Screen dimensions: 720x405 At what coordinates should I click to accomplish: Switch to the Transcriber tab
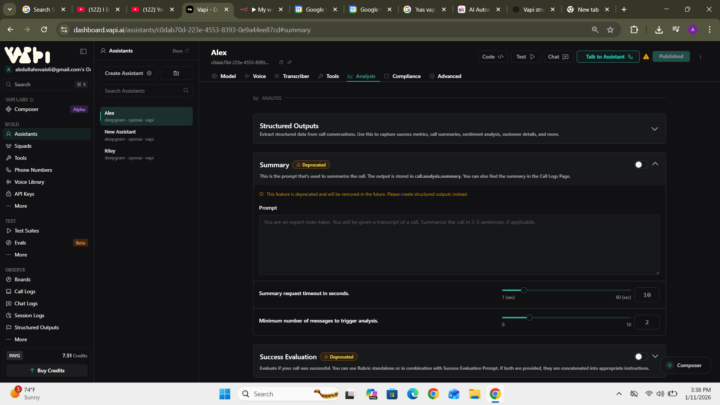pyautogui.click(x=292, y=76)
